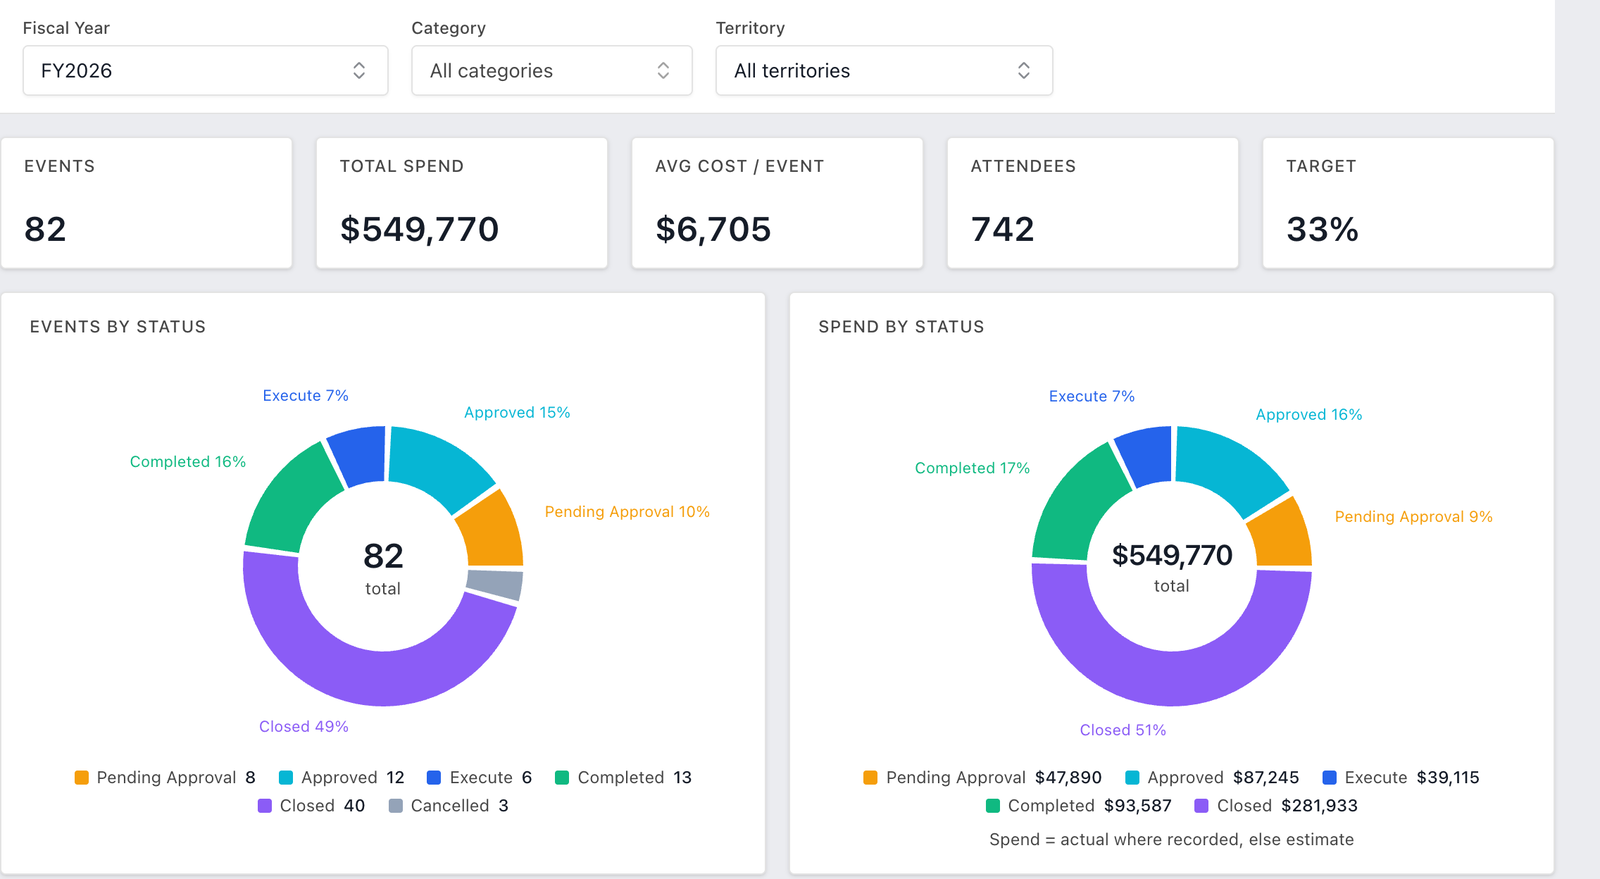Click the 'Closed 49%' chart label
Viewport: 1600px width, 879px height.
(304, 727)
